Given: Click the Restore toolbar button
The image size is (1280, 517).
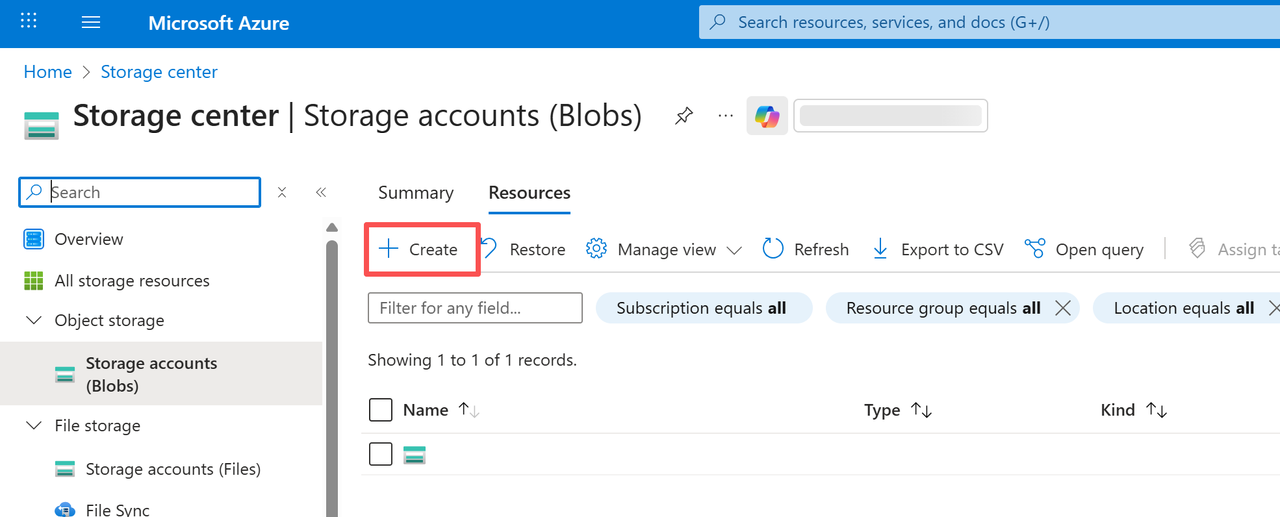Looking at the screenshot, I should tap(525, 249).
